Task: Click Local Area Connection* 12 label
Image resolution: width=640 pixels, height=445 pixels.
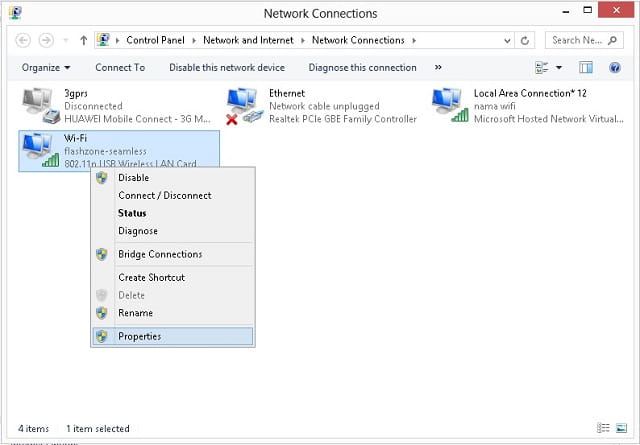Action: [530, 93]
